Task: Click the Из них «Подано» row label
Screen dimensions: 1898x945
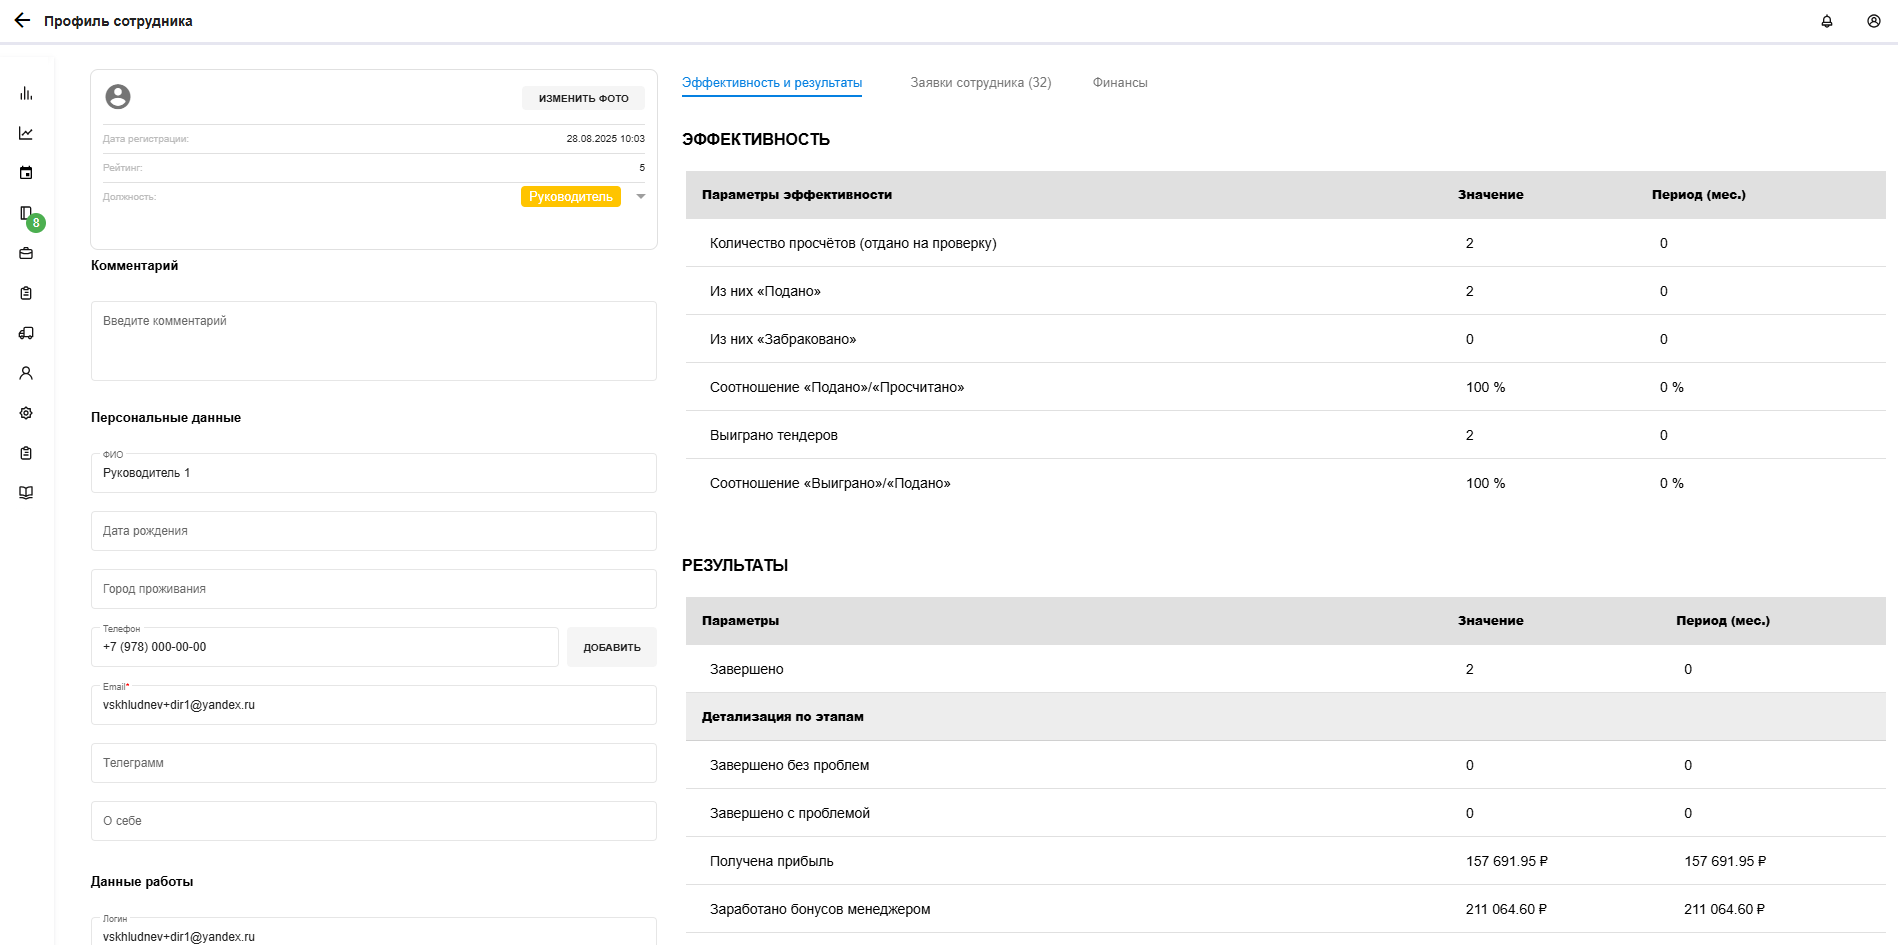Action: pyautogui.click(x=765, y=291)
